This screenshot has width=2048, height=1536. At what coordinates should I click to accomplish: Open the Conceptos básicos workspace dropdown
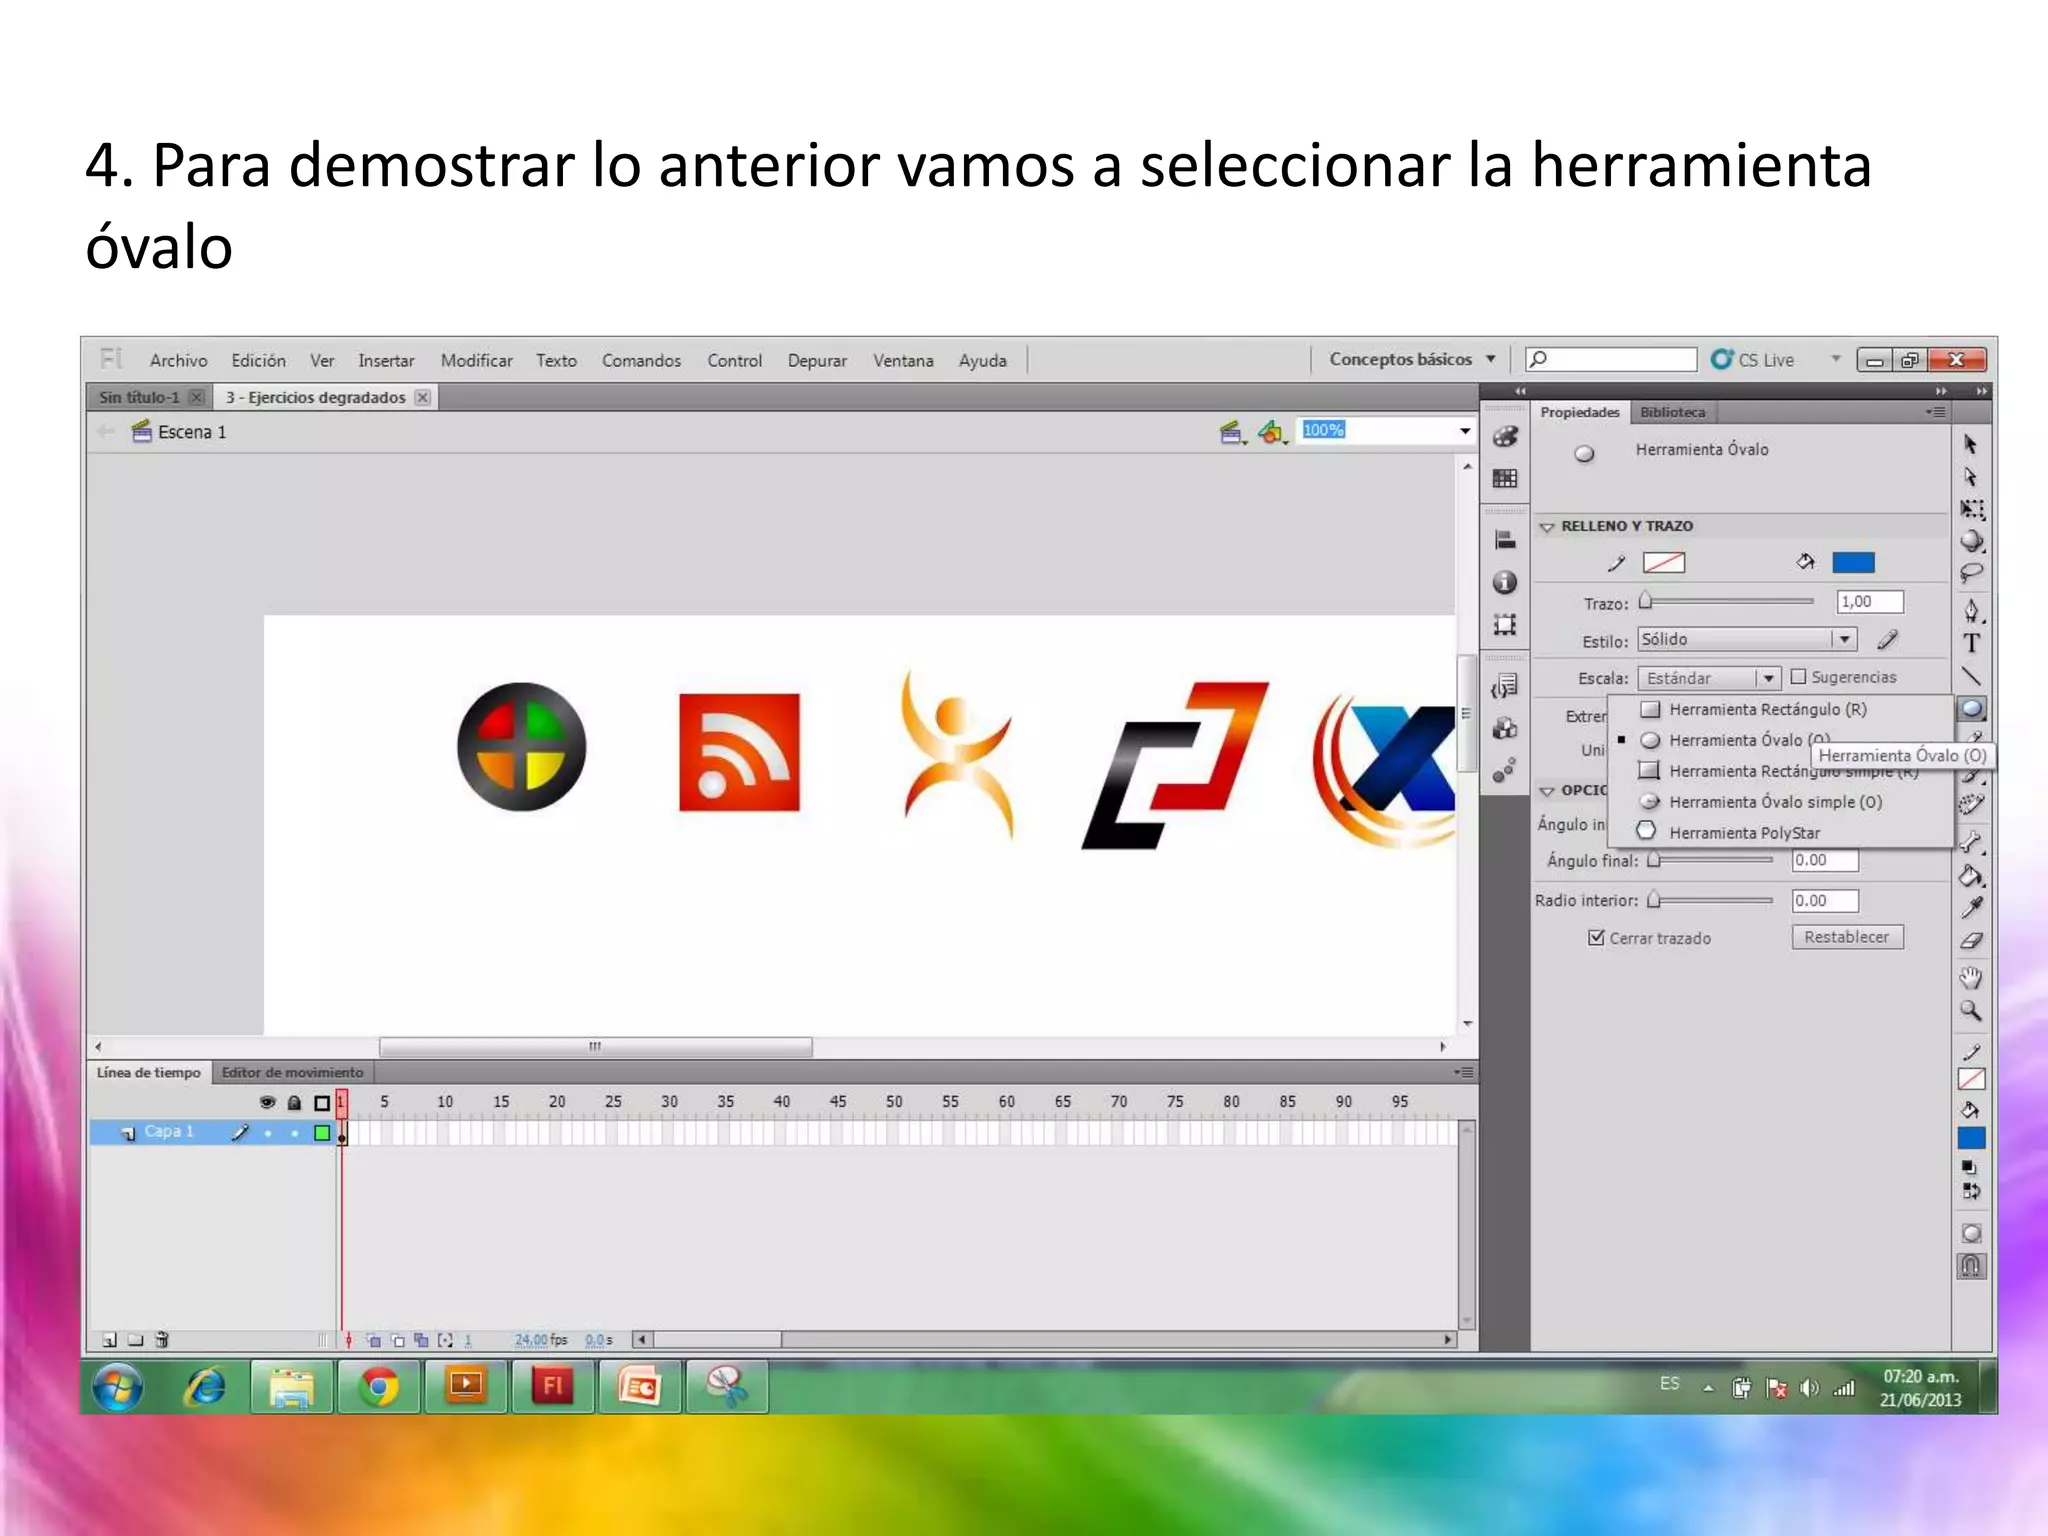tap(1411, 359)
